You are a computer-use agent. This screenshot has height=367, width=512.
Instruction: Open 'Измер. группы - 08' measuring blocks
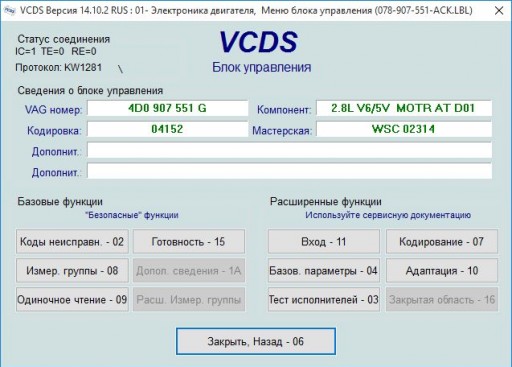pos(72,271)
